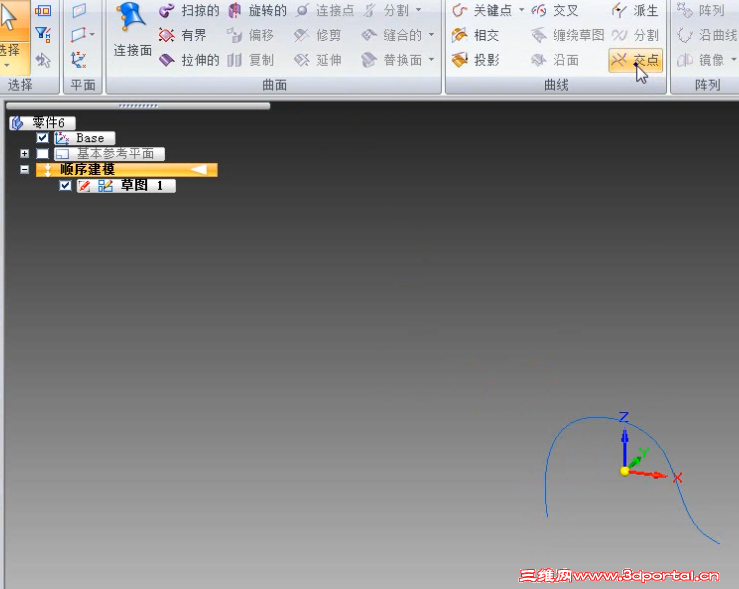Select the 投影 project curve tool

tap(475, 60)
